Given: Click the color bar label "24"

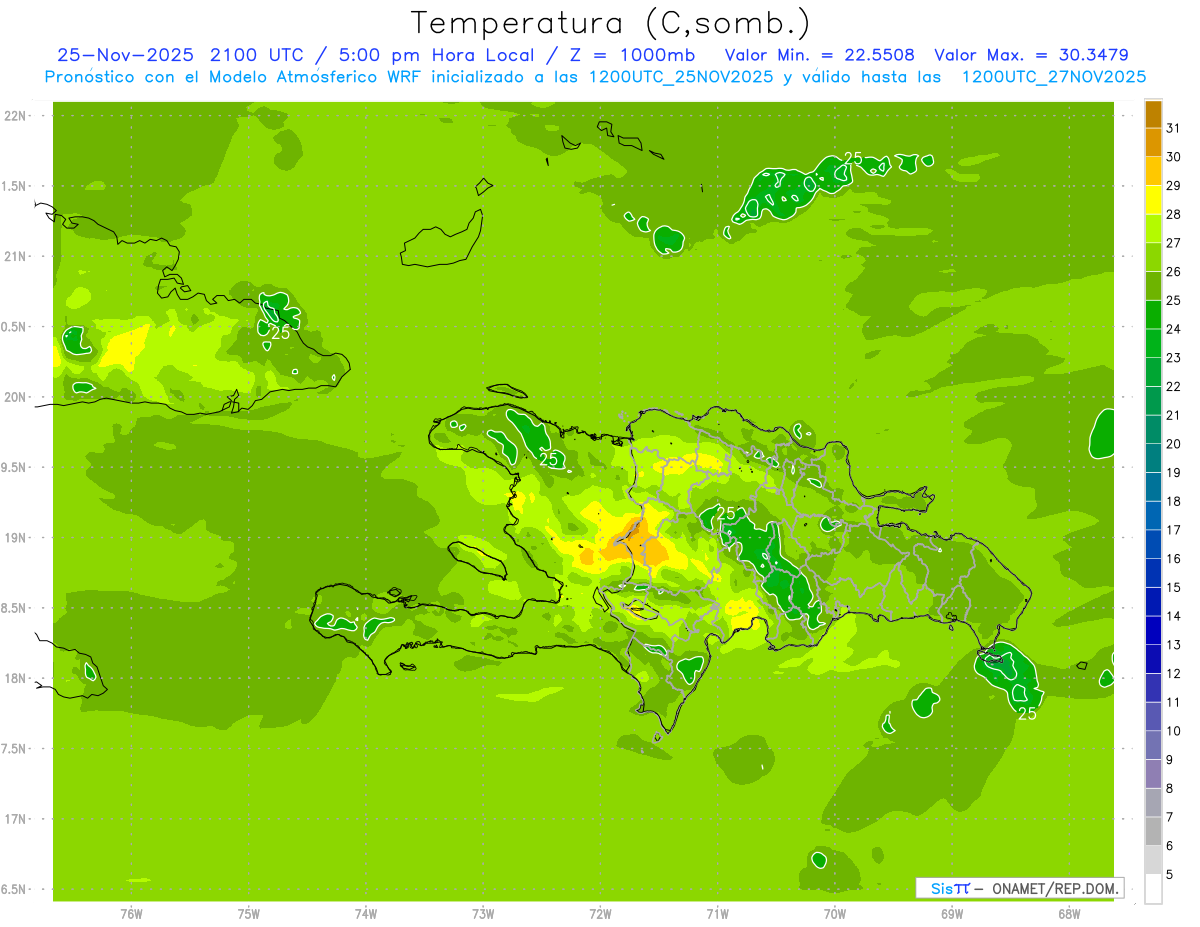Looking at the screenshot, I should pos(1174,329).
